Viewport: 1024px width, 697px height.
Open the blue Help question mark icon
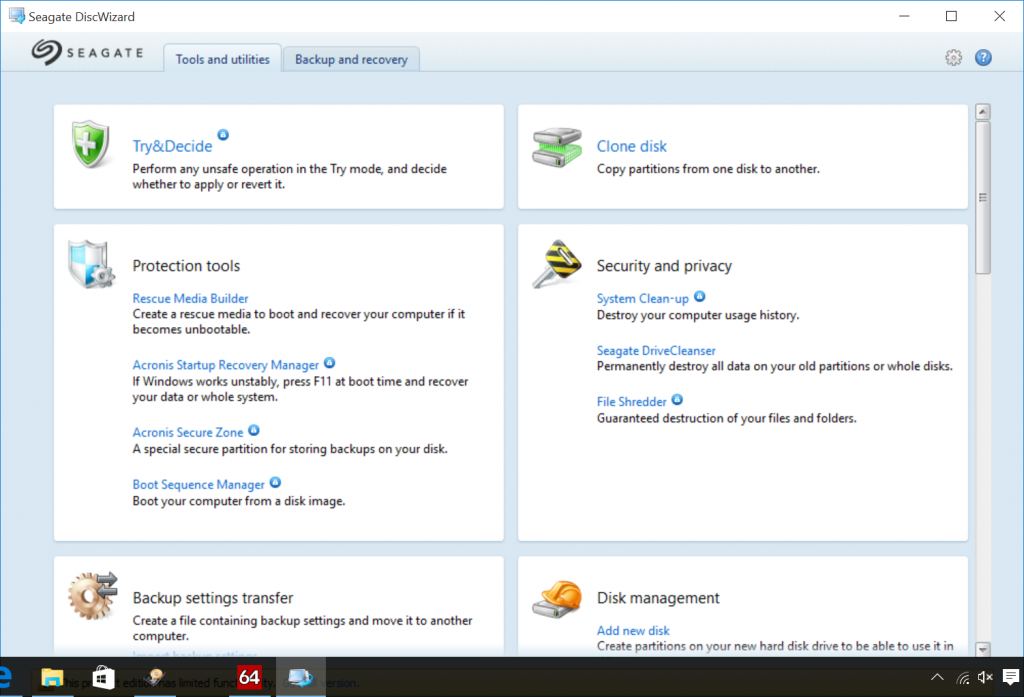coord(983,57)
